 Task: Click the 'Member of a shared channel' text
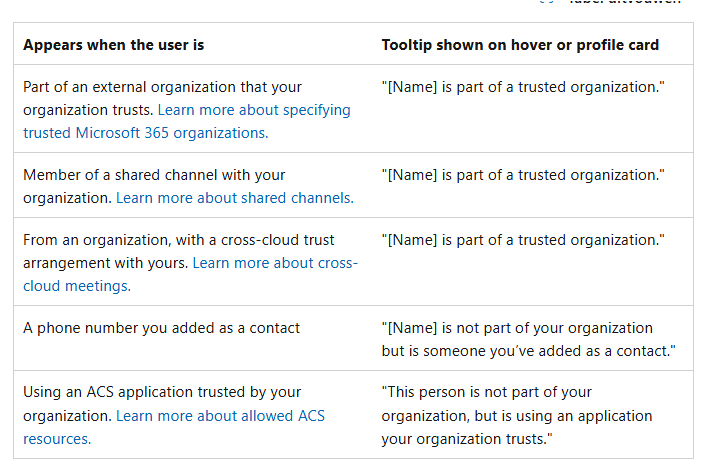pos(154,175)
